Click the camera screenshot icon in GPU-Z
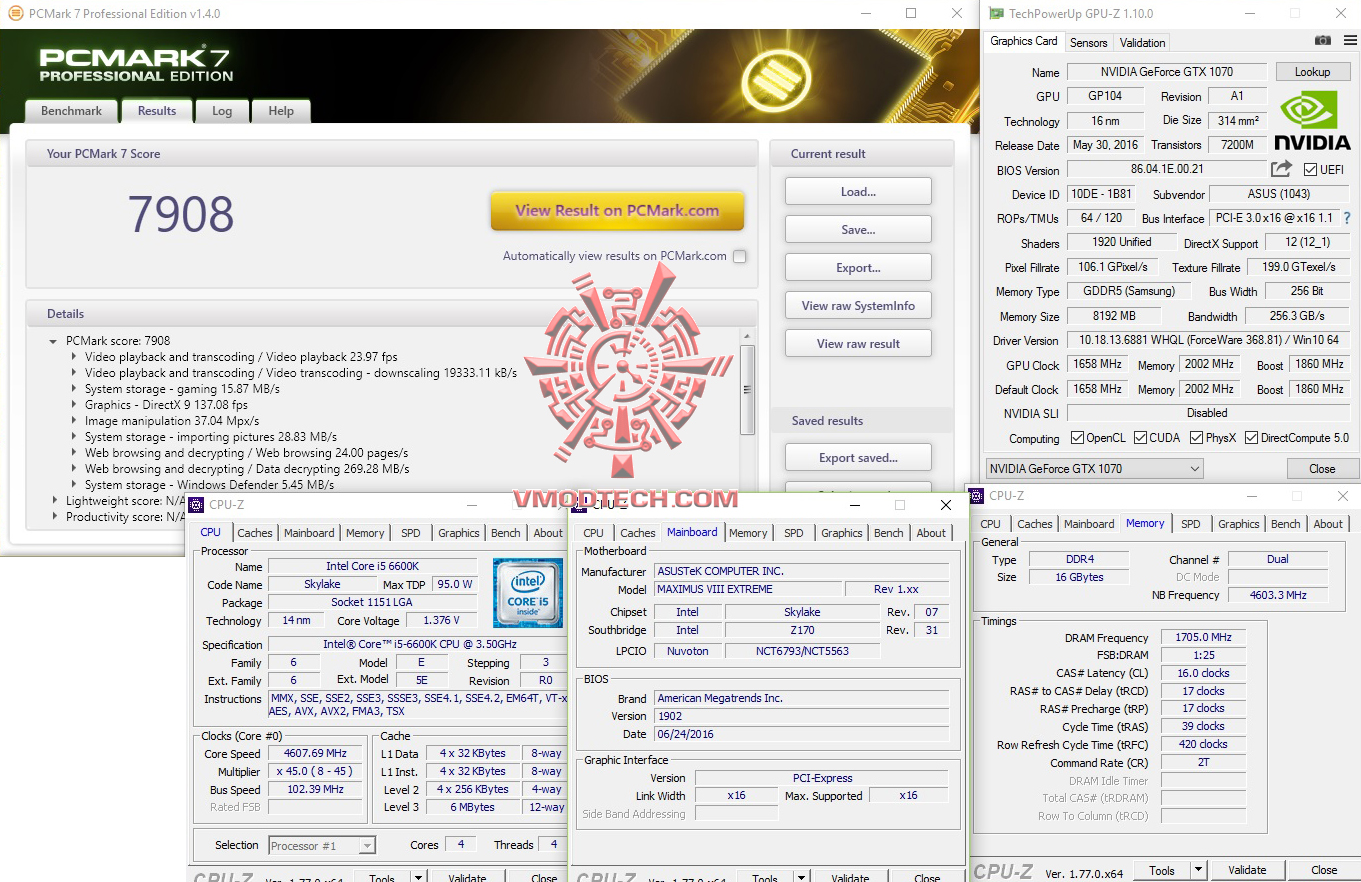 pyautogui.click(x=1322, y=39)
